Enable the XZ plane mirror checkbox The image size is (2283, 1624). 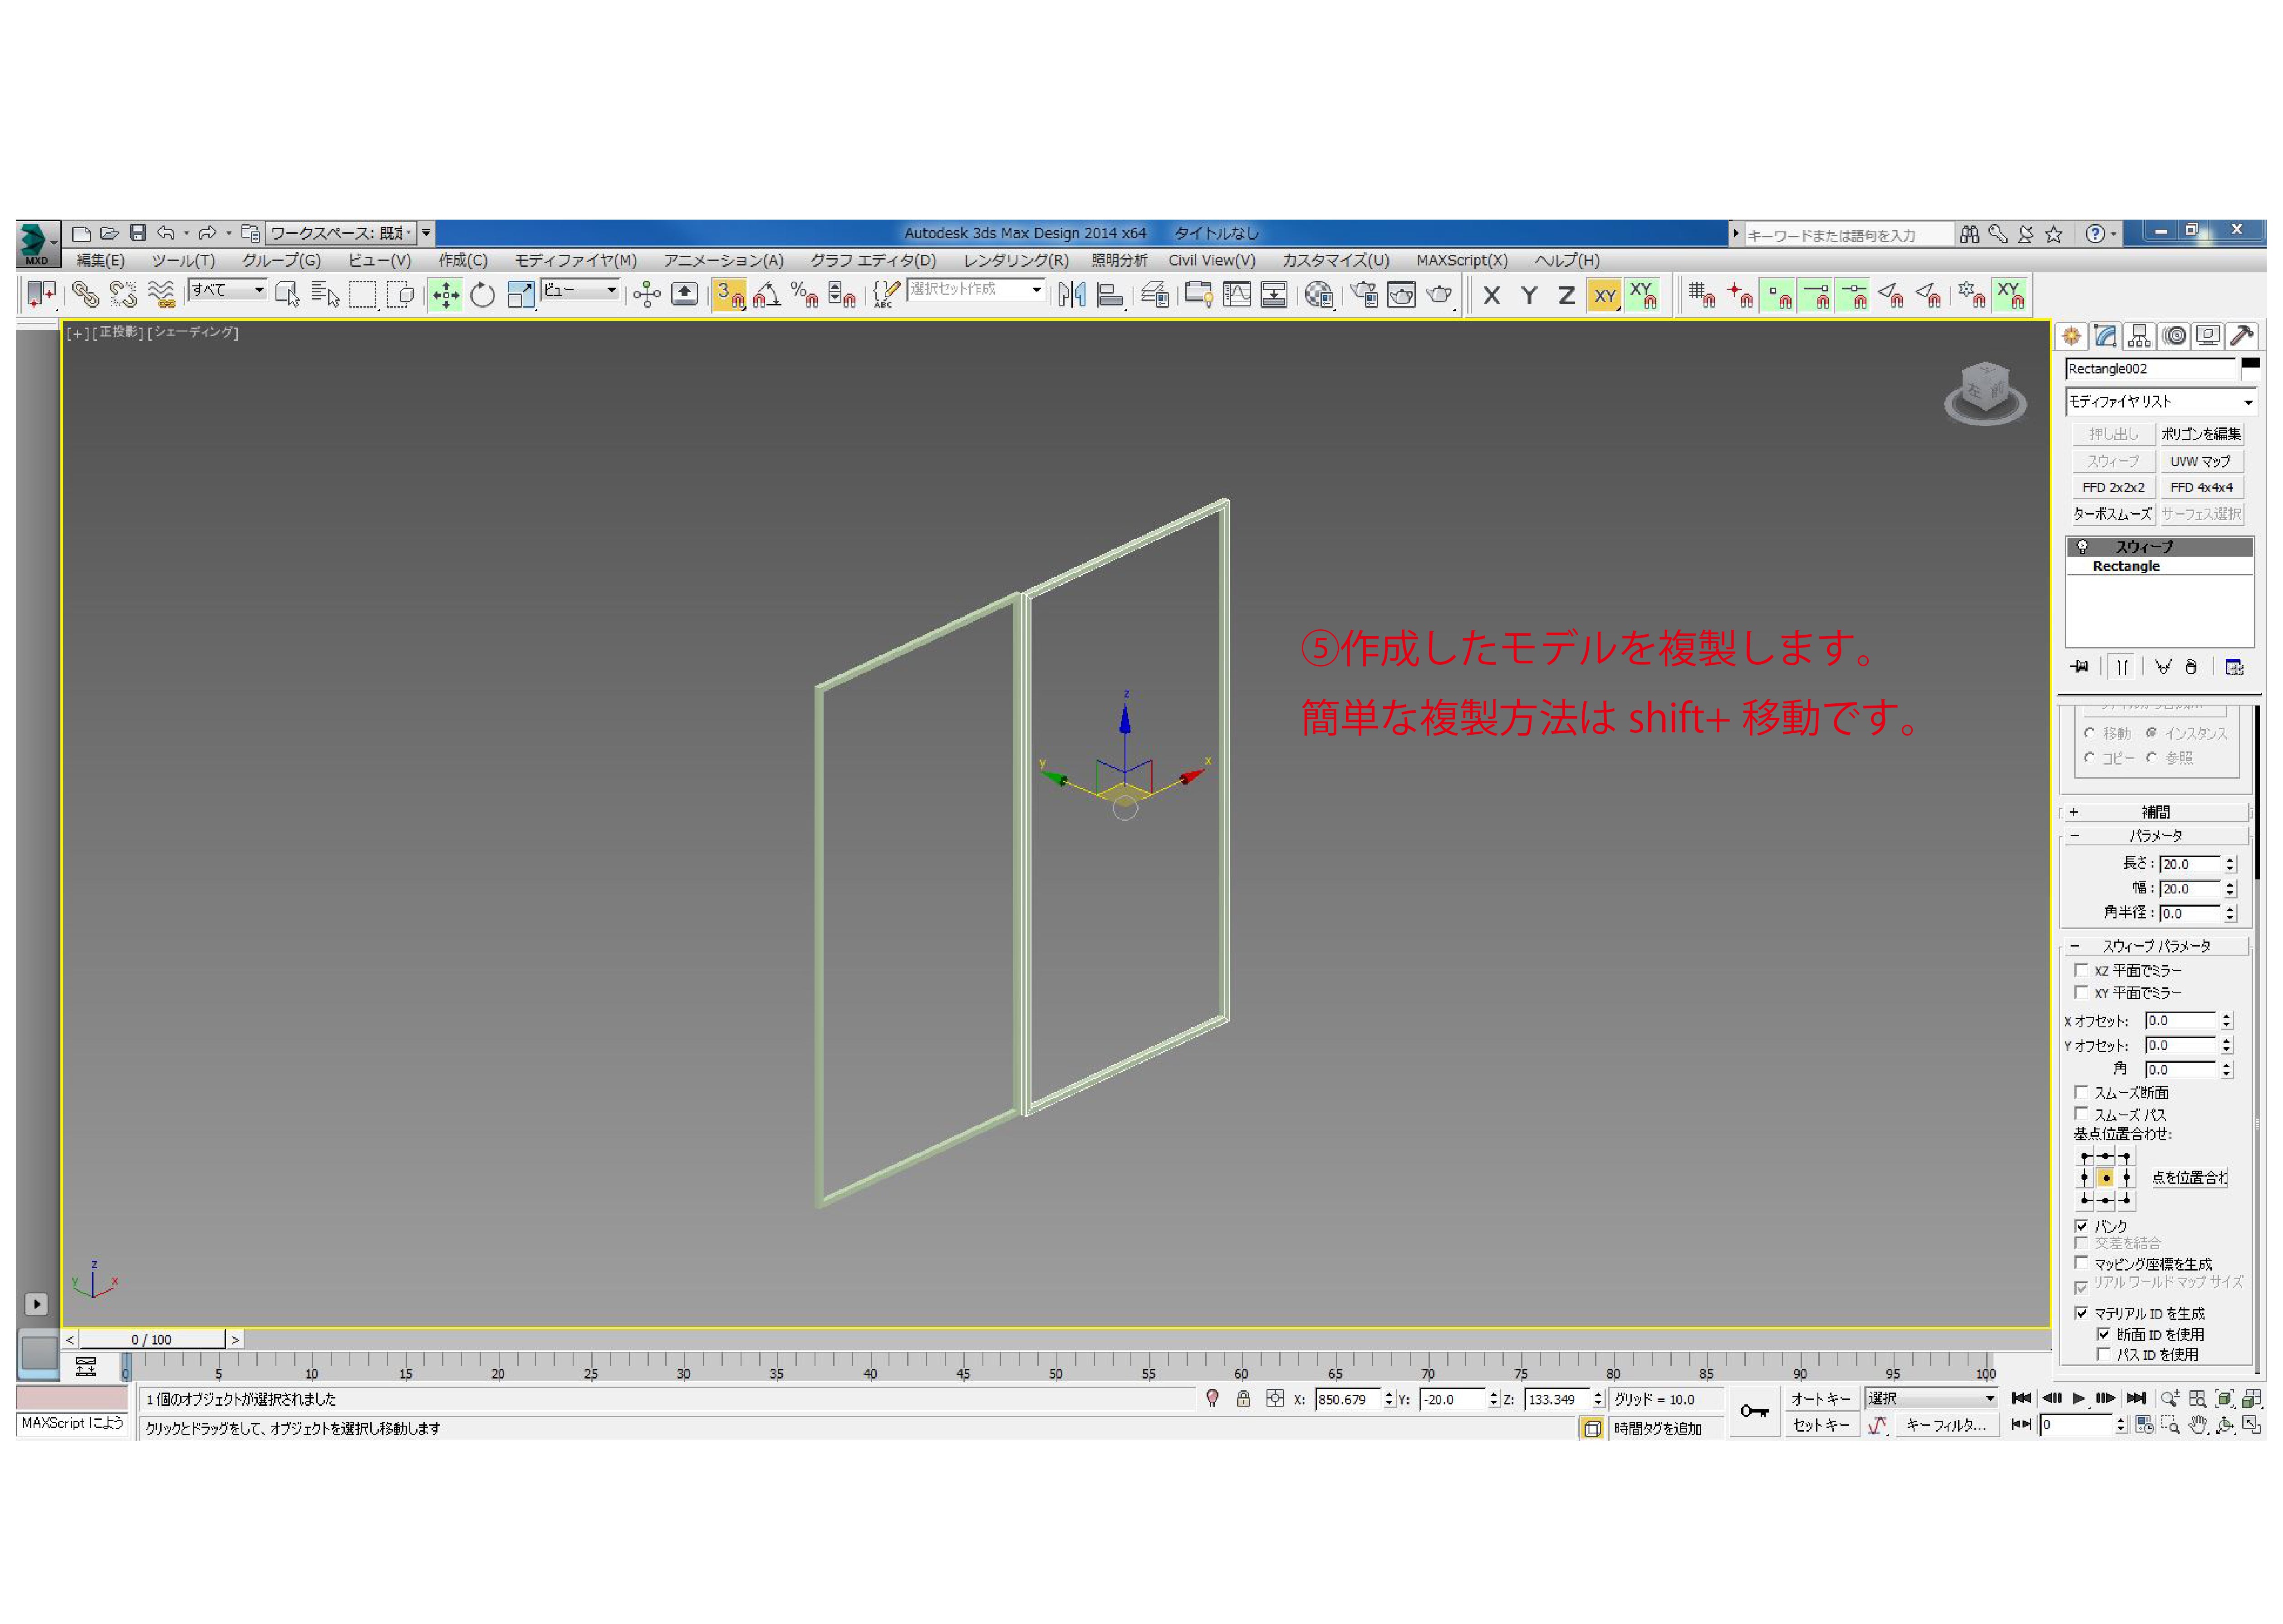(x=2081, y=970)
